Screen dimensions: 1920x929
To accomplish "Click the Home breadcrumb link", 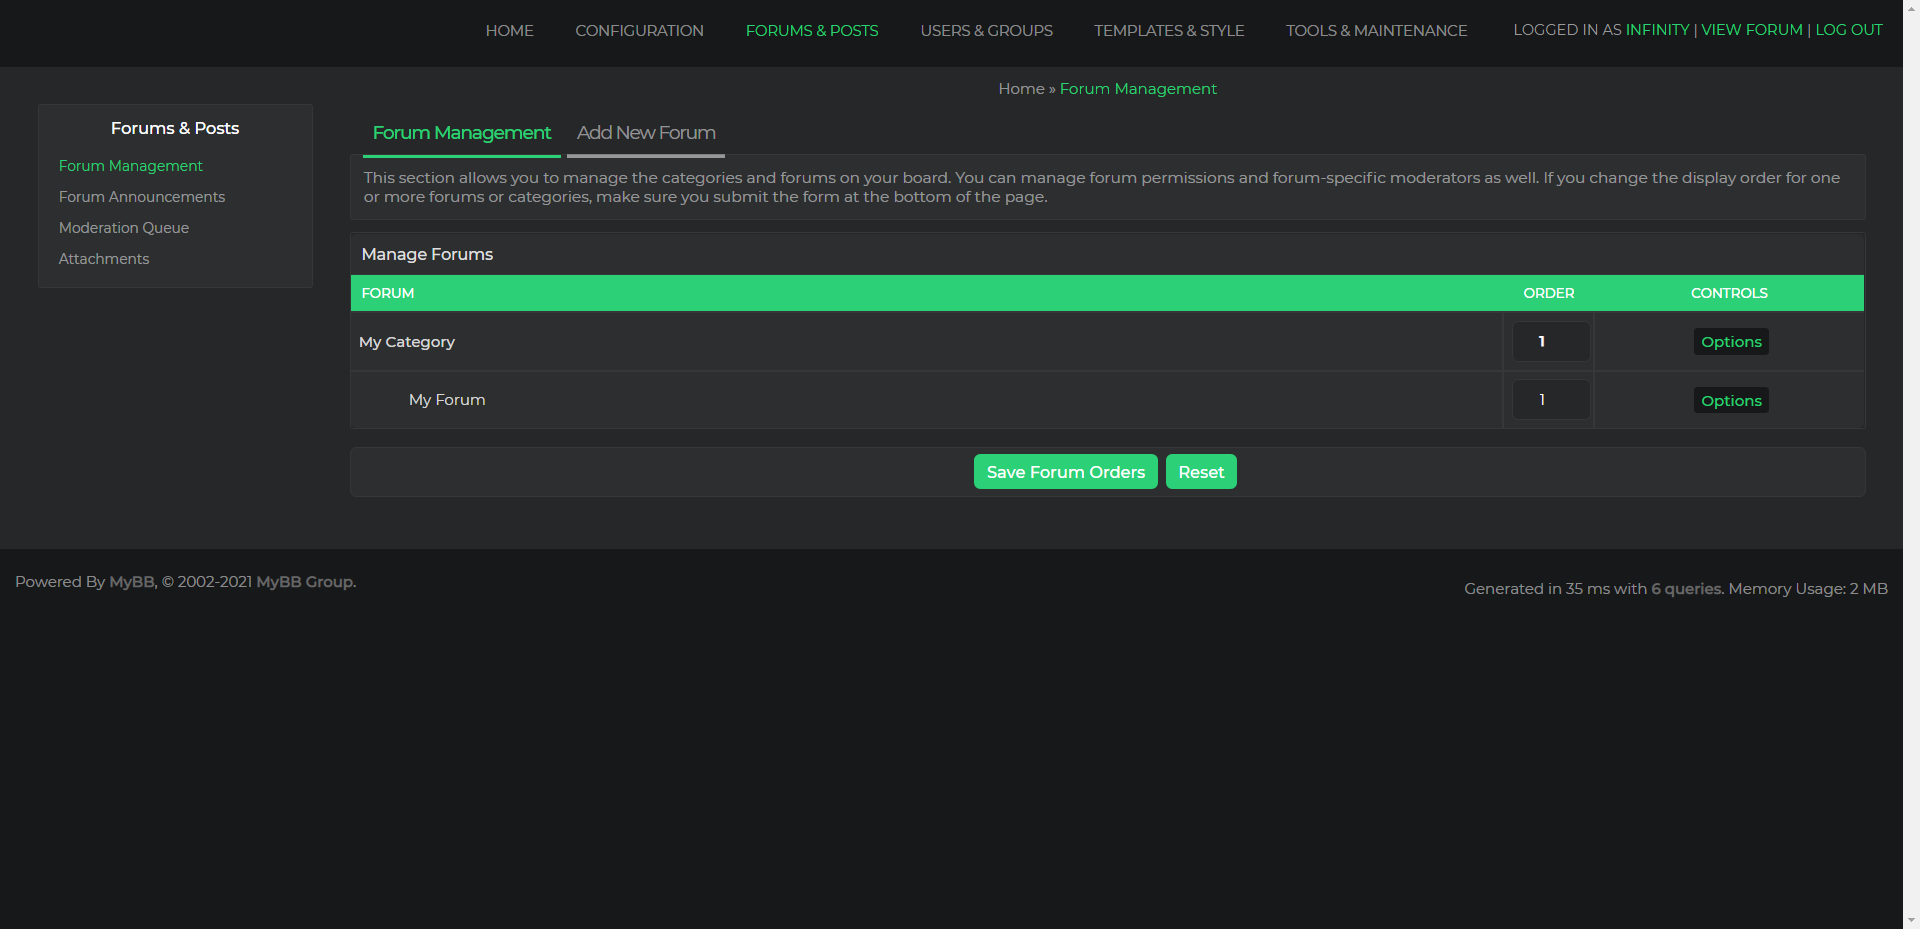I will tap(1020, 89).
